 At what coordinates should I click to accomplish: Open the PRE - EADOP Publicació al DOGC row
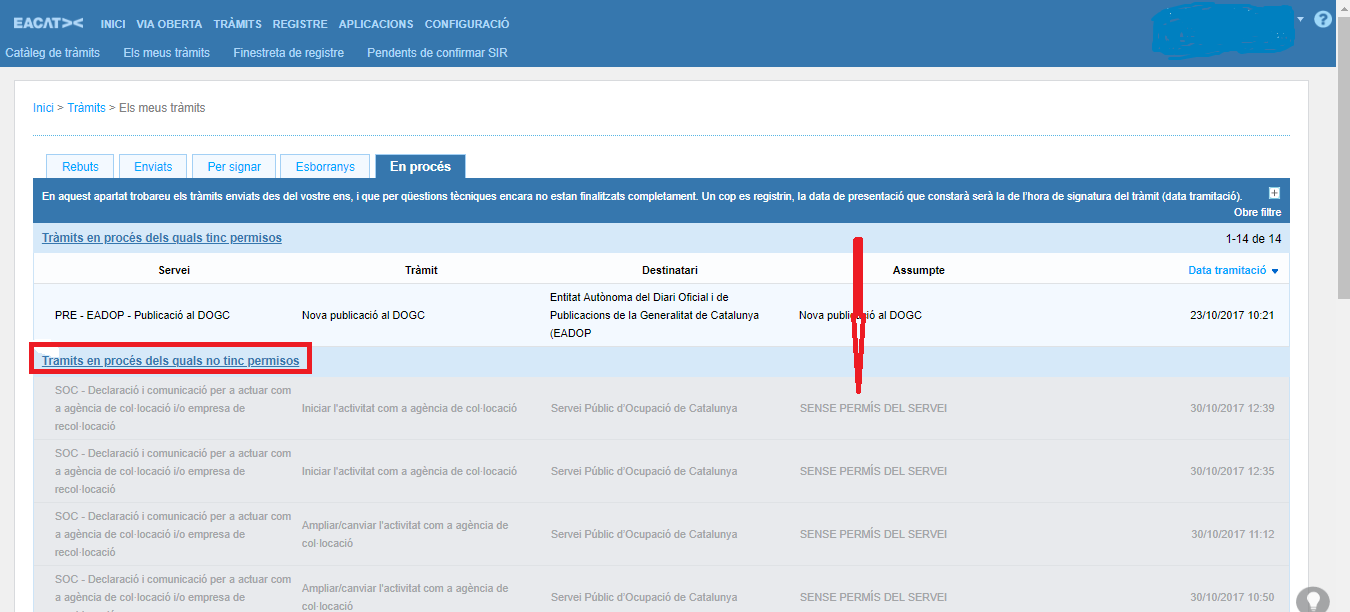coord(142,315)
